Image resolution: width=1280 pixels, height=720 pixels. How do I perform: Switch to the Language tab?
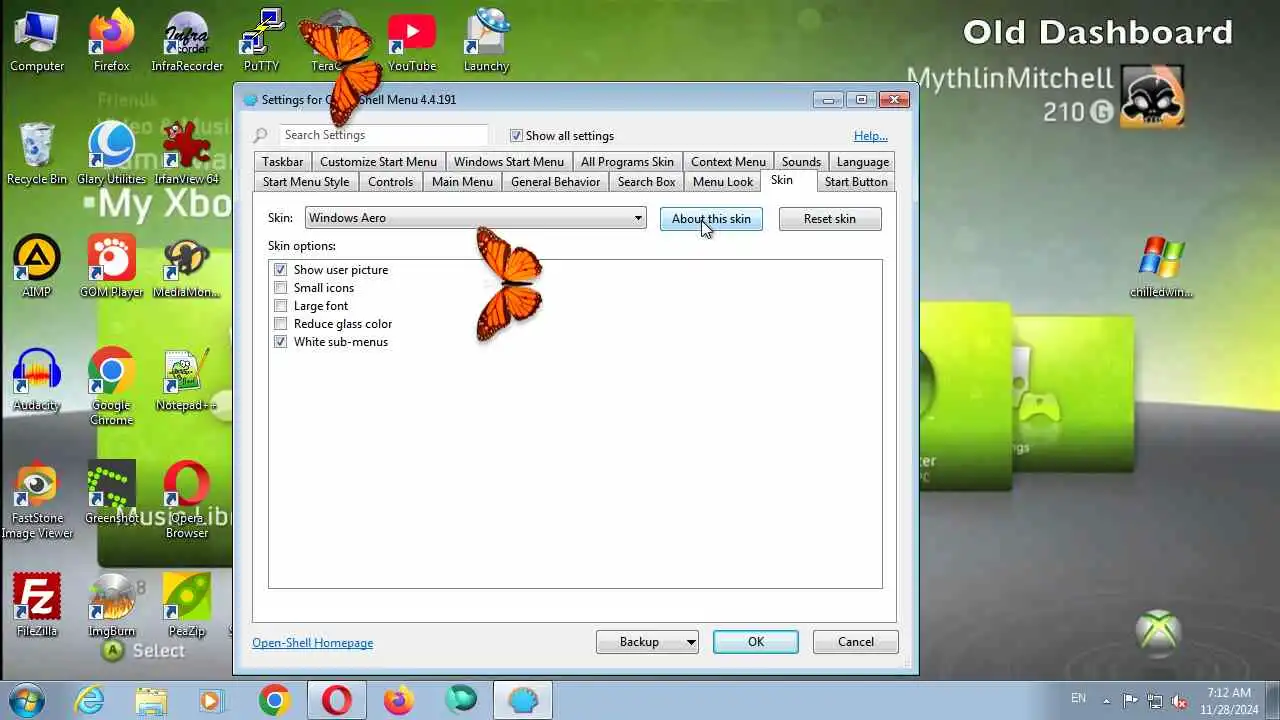point(862,162)
